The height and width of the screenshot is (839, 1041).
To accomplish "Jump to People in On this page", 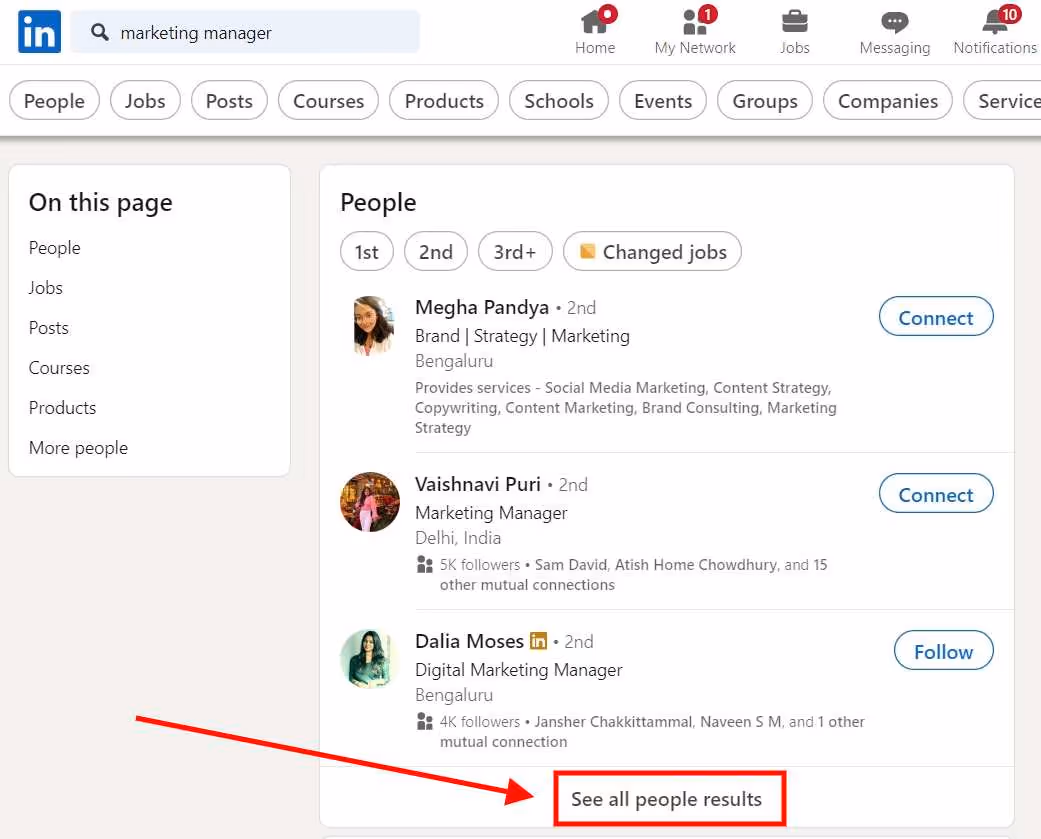I will point(54,248).
